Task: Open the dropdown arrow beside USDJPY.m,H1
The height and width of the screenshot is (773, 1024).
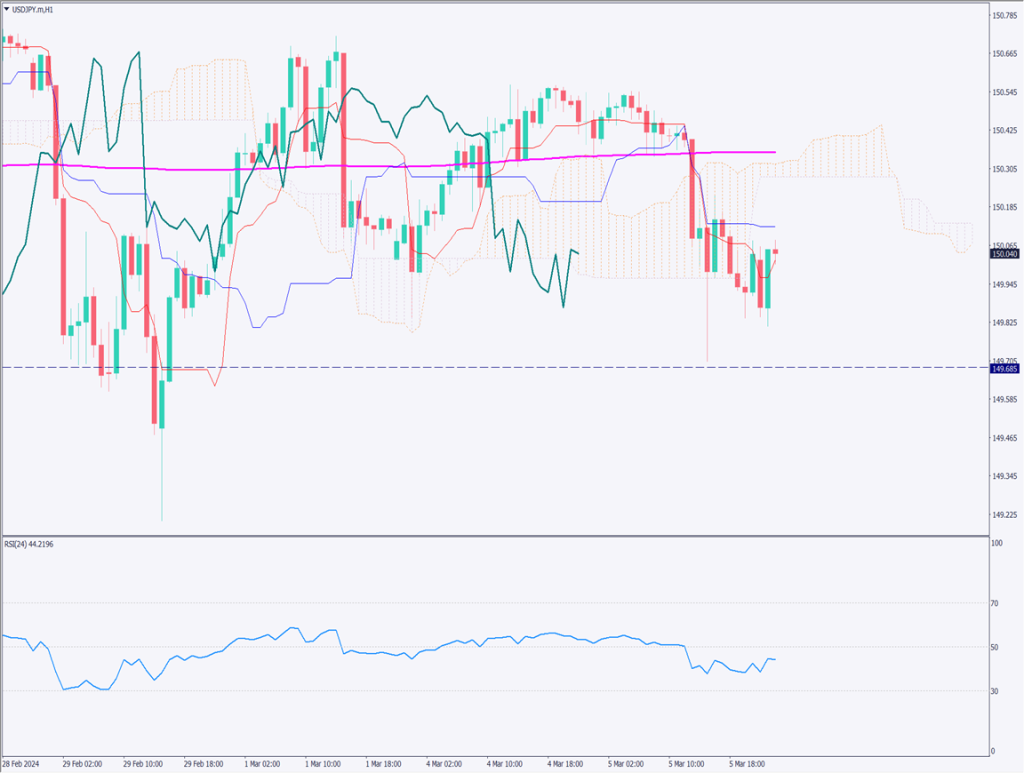Action: pyautogui.click(x=6, y=9)
